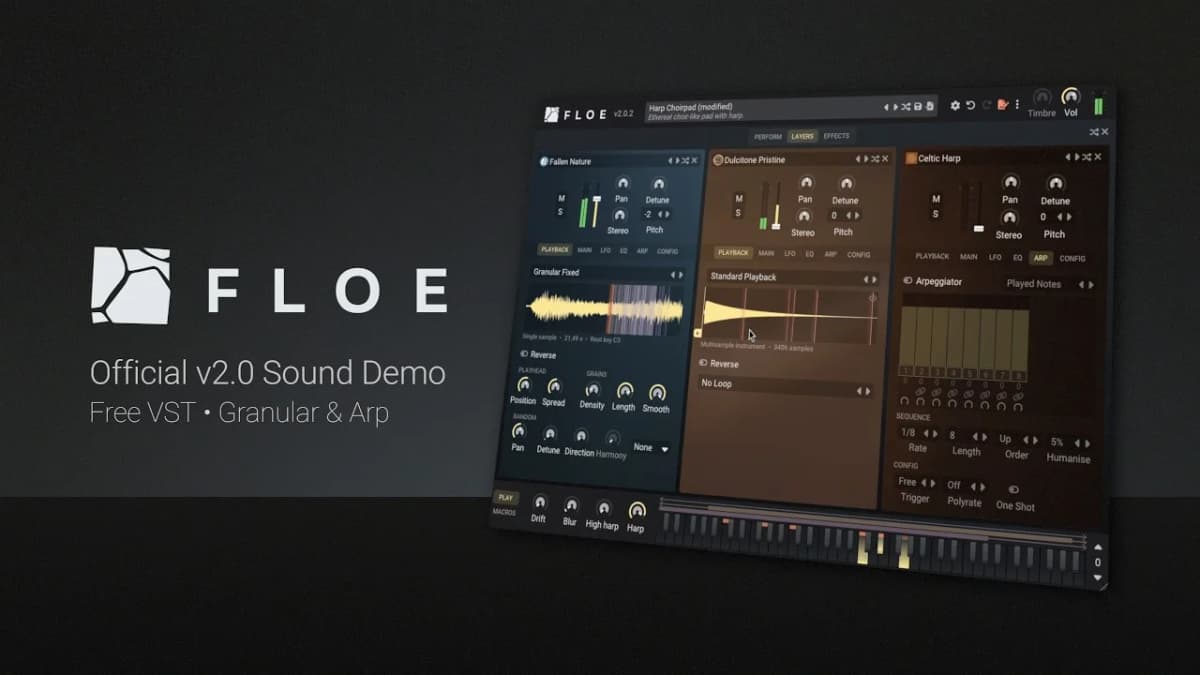Decrease keyboard octave with down arrow
Image resolution: width=1200 pixels, height=675 pixels.
click(x=1098, y=577)
